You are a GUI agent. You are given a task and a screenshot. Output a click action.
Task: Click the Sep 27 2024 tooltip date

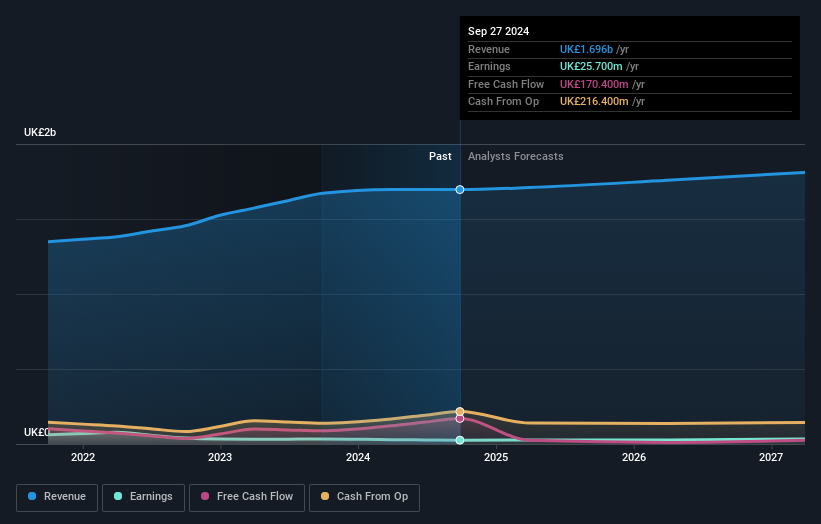coord(498,31)
